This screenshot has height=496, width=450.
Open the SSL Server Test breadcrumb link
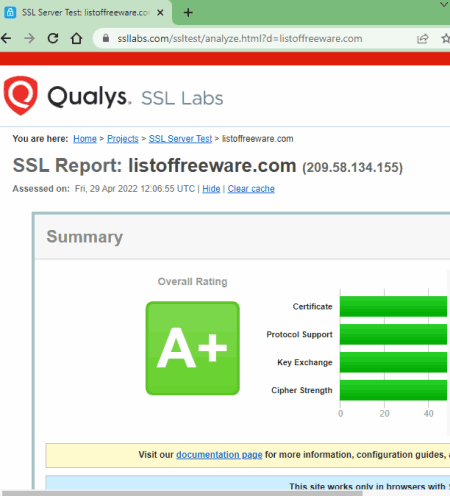point(180,139)
